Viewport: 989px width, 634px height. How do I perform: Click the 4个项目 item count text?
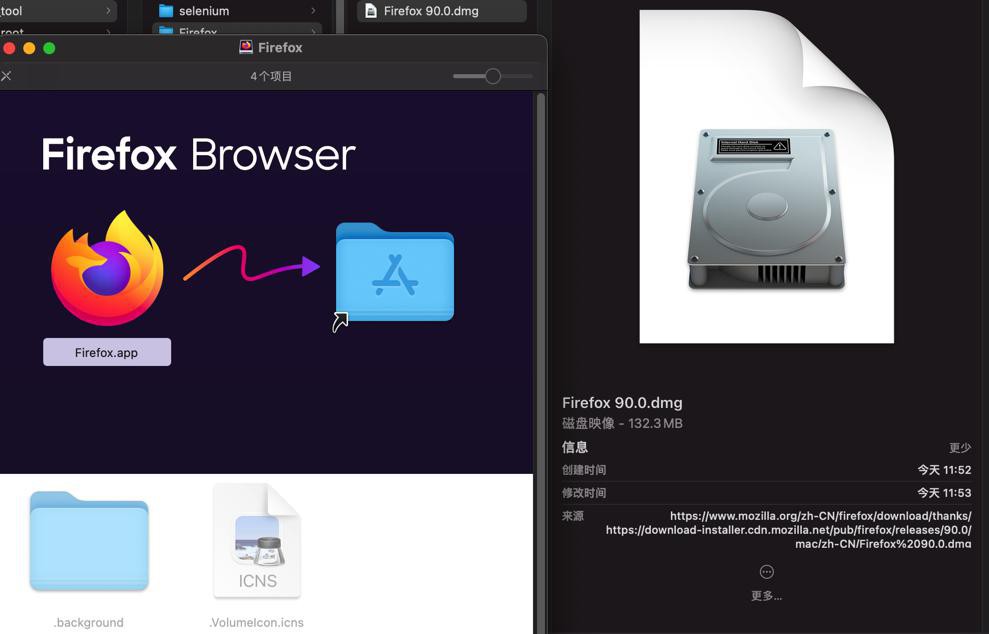[x=271, y=76]
